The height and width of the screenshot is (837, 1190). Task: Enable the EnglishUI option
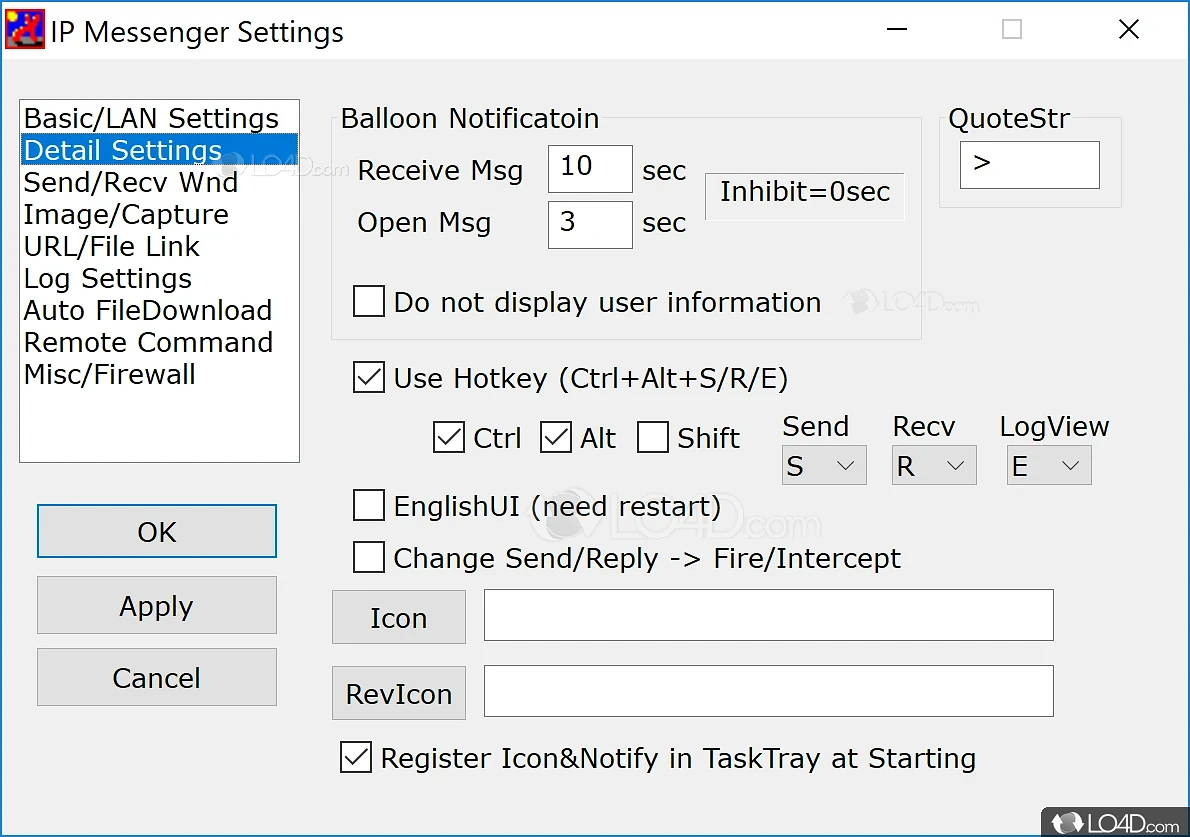pos(369,506)
